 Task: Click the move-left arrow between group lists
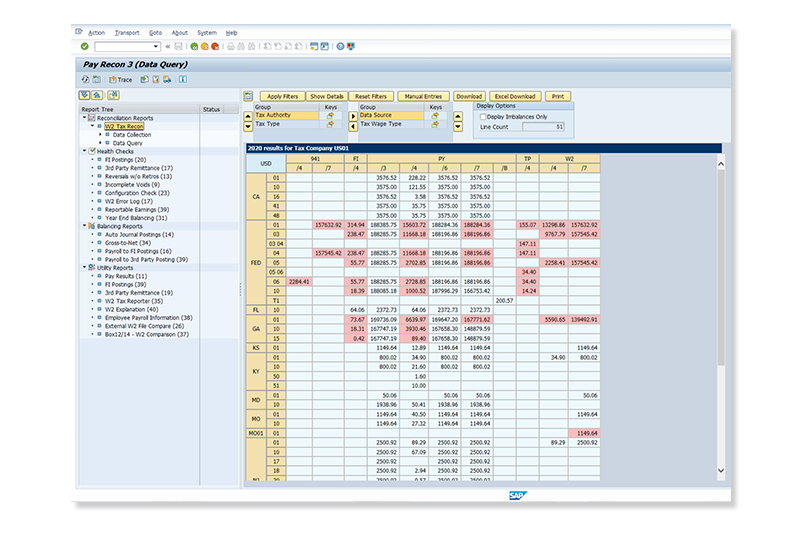pos(353,126)
